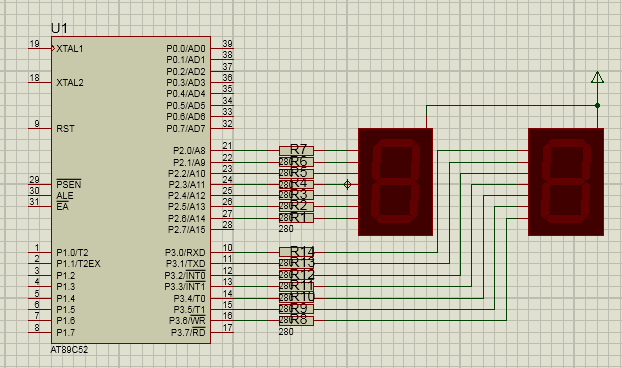This screenshot has width=622, height=368.
Task: Click the AT89C52 part value label
Action: (69, 350)
